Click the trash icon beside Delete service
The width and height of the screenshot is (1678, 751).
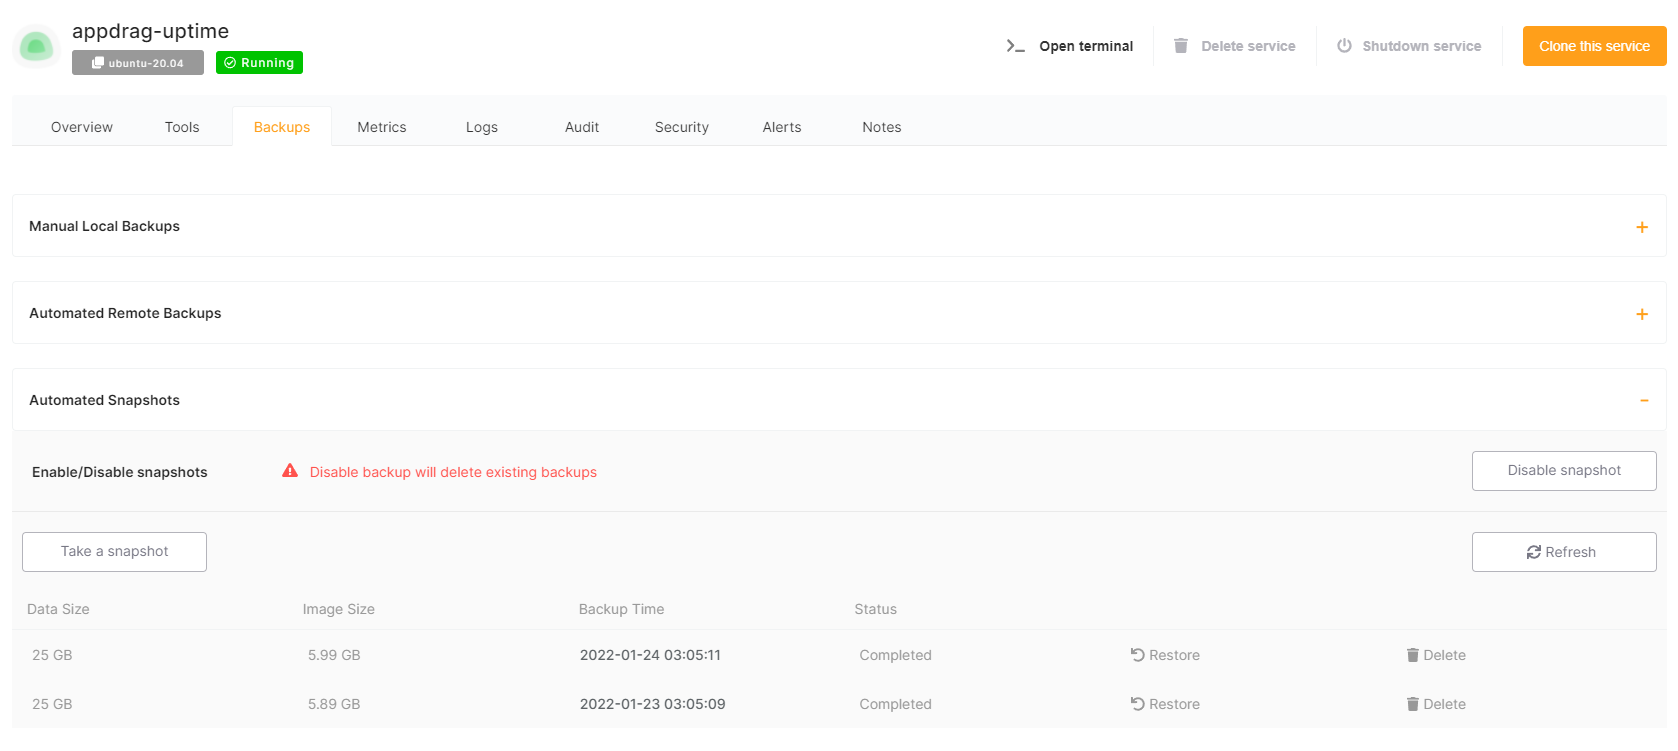[x=1181, y=46]
